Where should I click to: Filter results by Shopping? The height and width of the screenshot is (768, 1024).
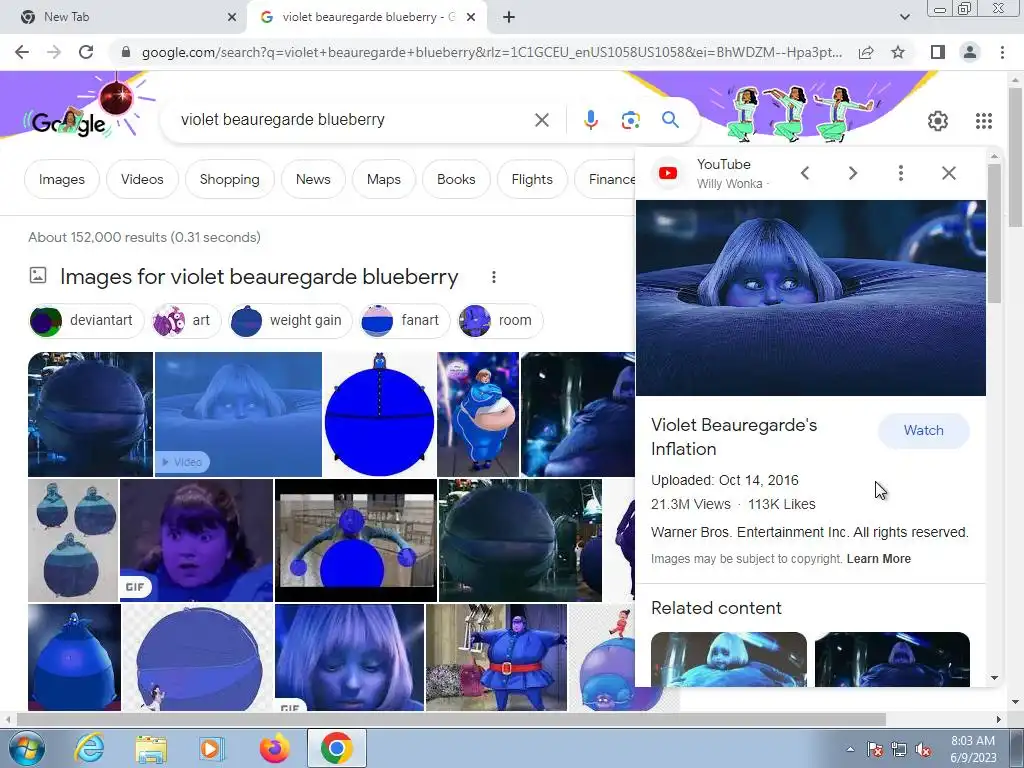click(x=229, y=179)
